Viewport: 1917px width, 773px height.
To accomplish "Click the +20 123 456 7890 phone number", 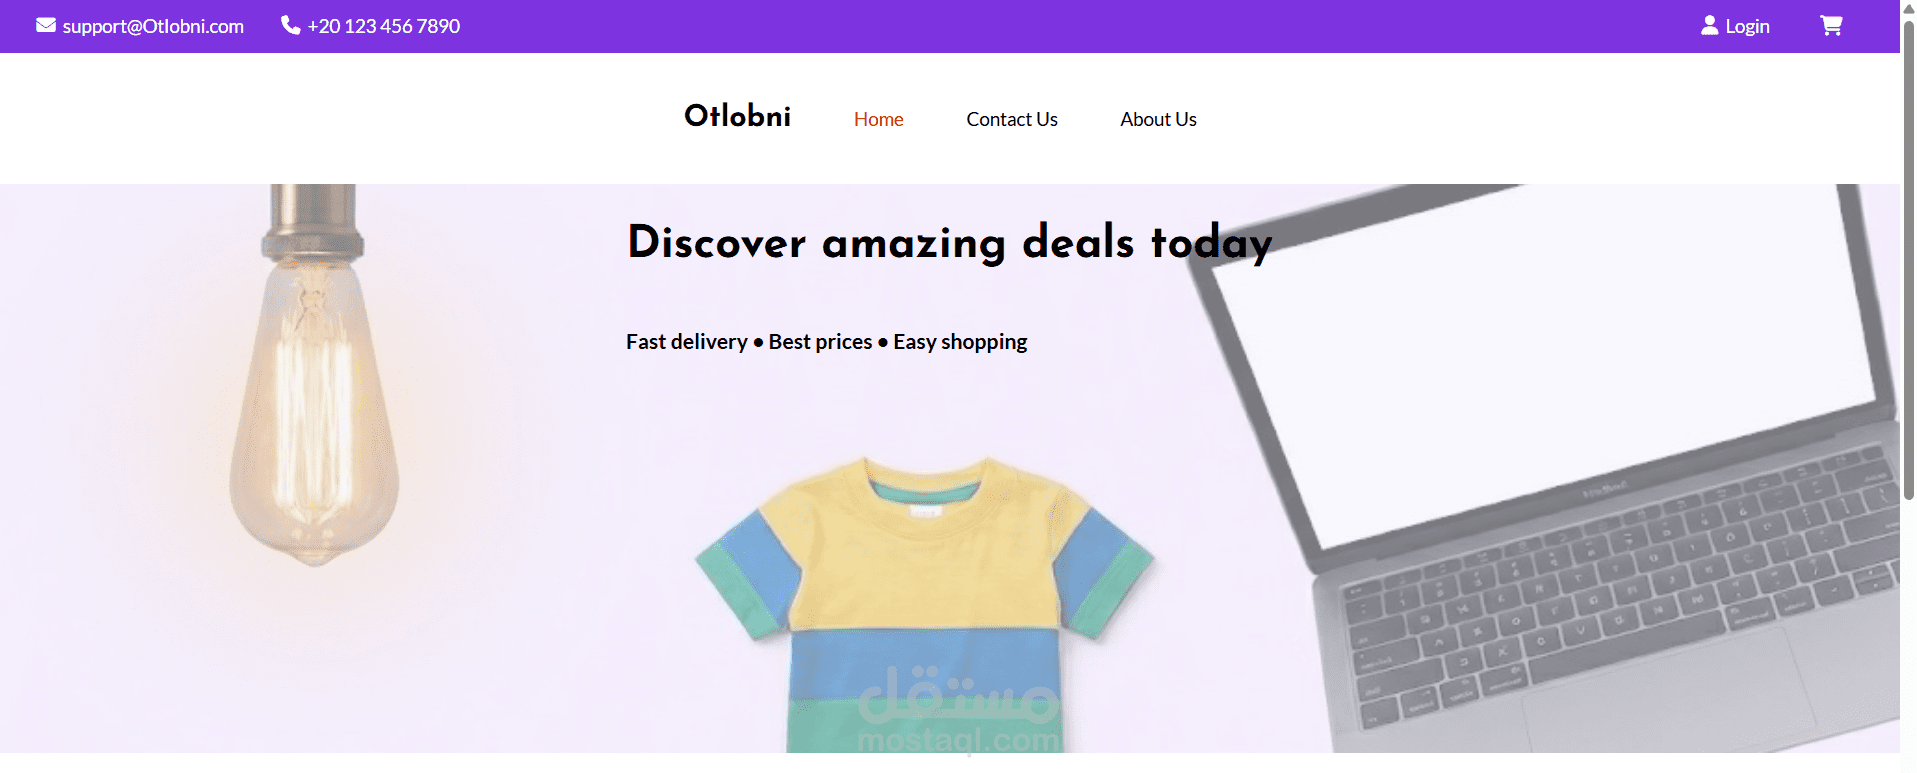I will point(384,26).
